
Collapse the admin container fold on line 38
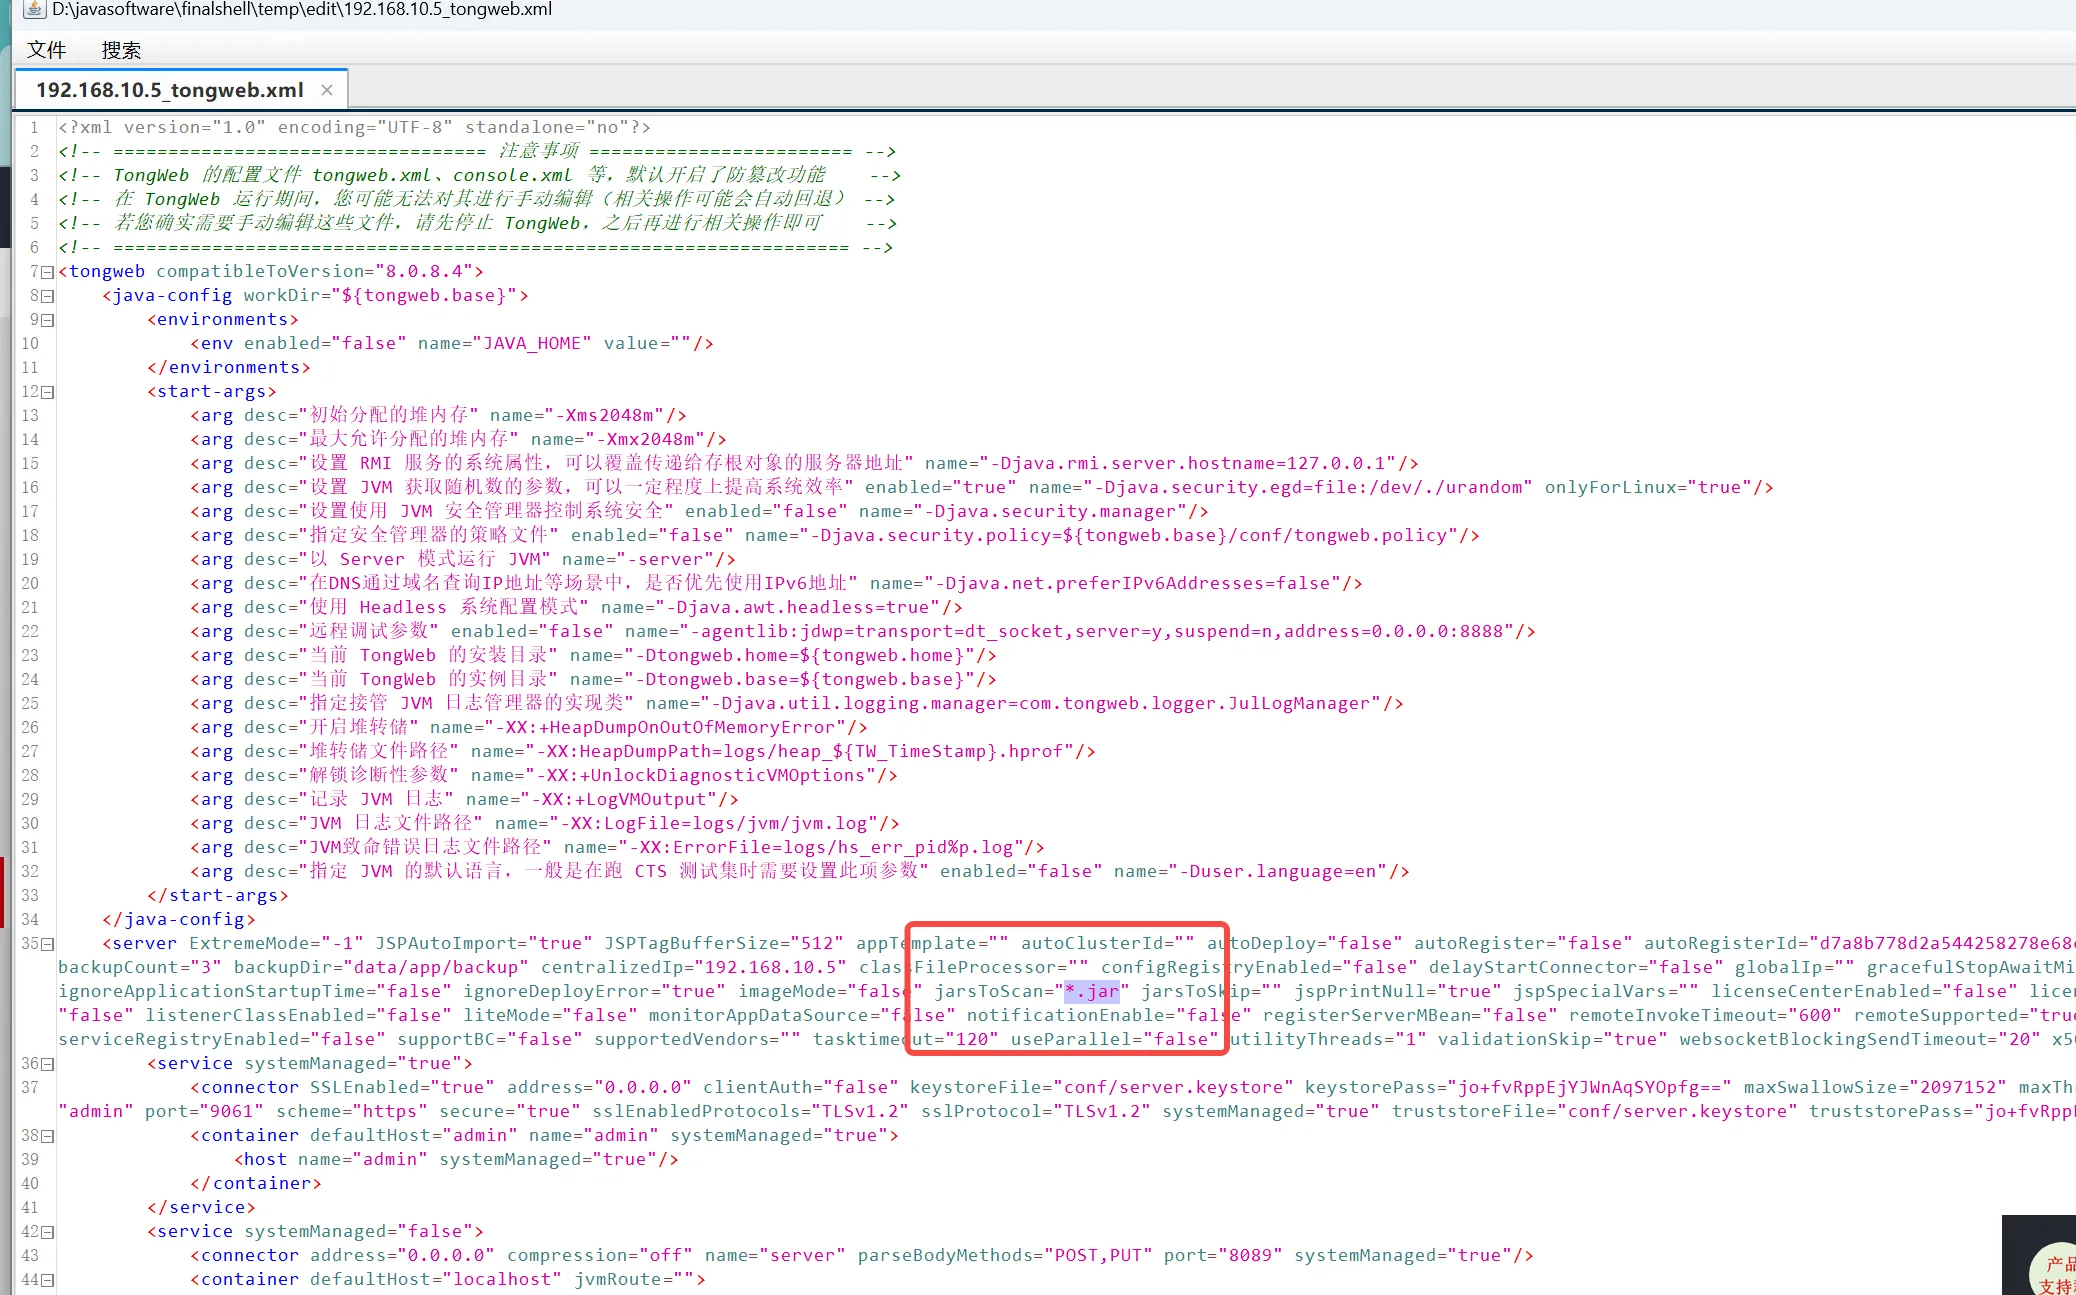point(48,1136)
